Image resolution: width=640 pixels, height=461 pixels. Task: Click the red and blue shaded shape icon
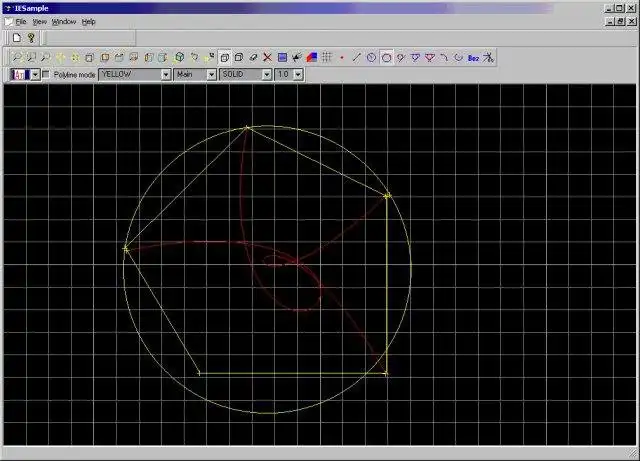click(312, 58)
